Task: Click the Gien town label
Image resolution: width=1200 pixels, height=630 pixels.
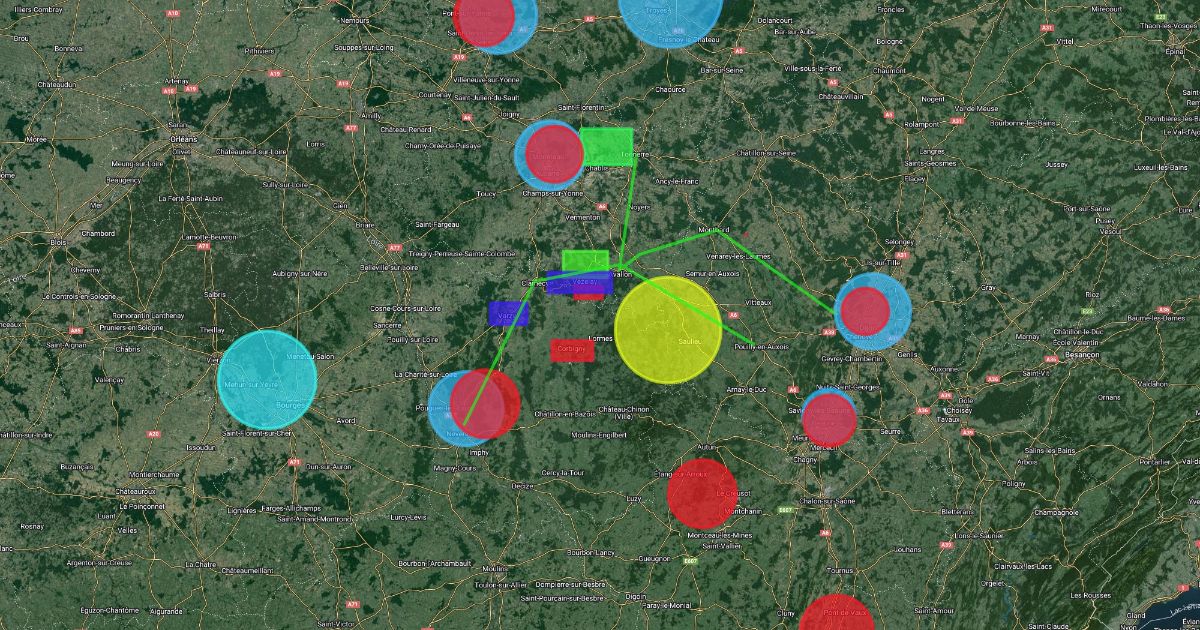Action: point(340,205)
